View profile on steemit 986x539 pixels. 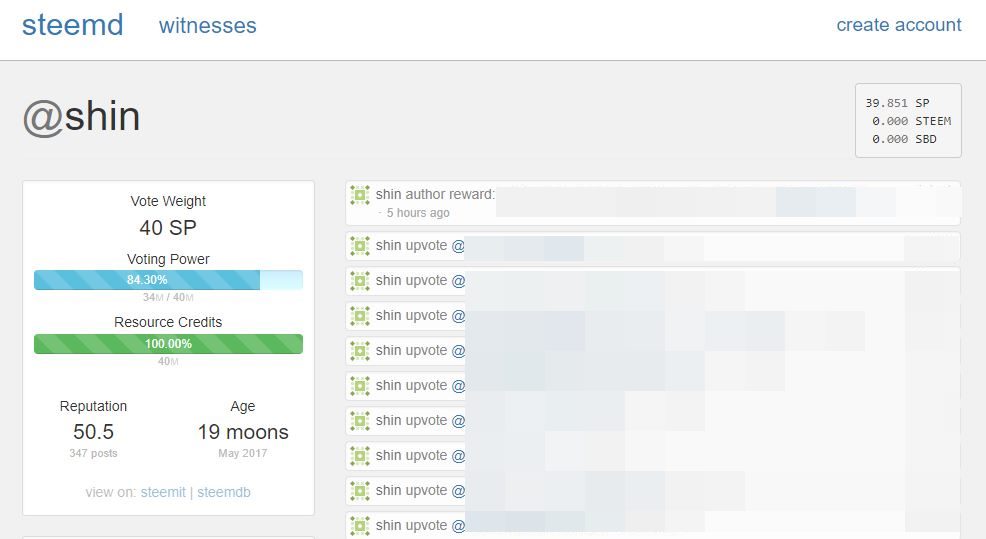163,492
